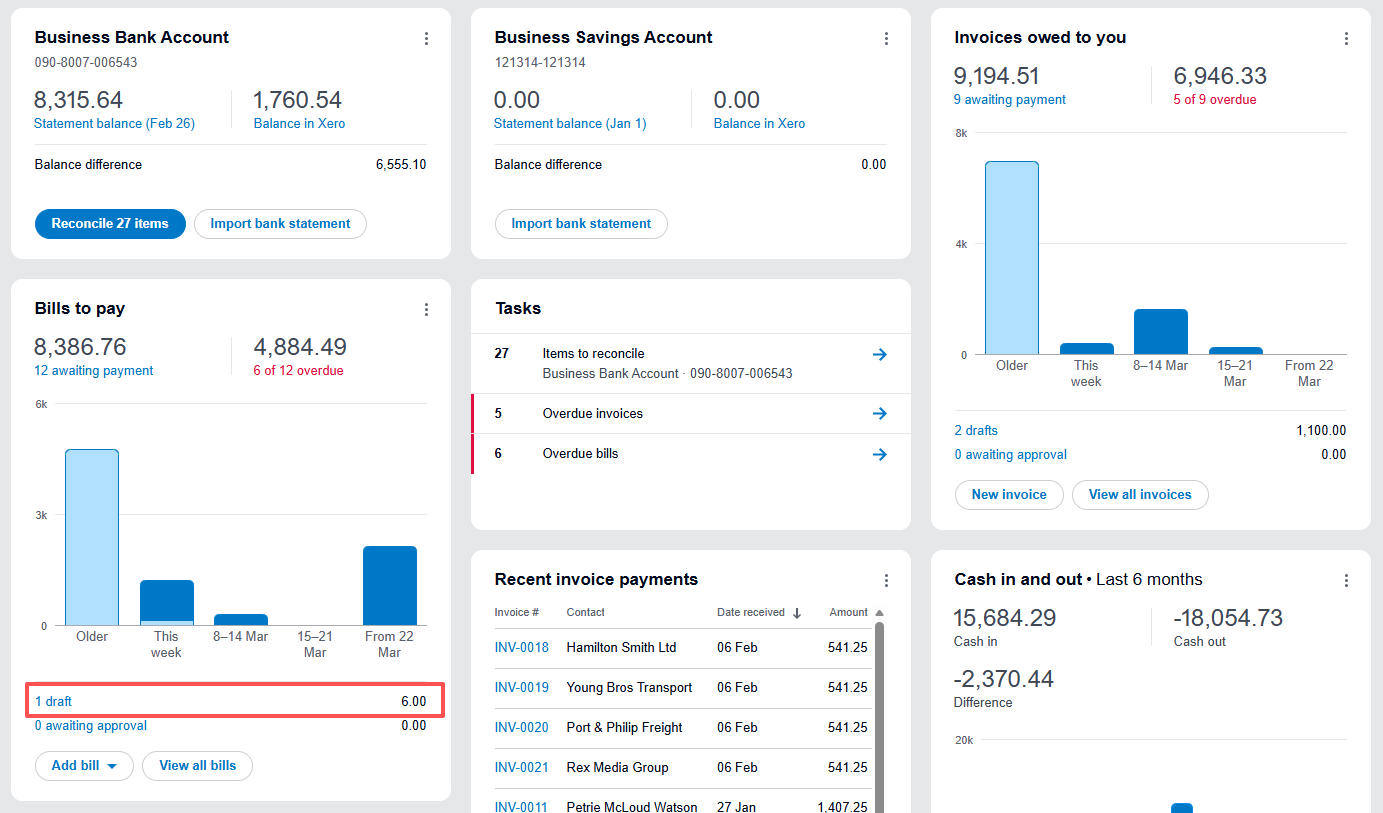The width and height of the screenshot is (1383, 813).
Task: Open the Business Savings Account options menu
Action: click(x=887, y=38)
